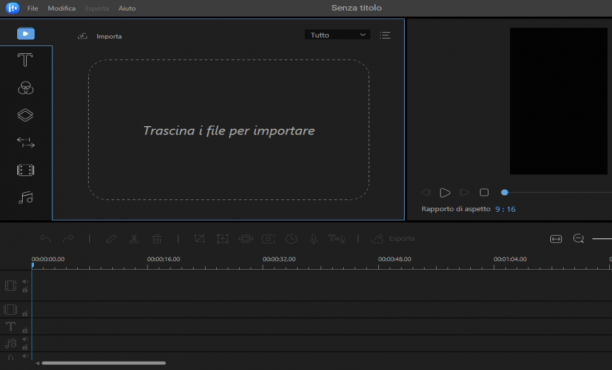The width and height of the screenshot is (612, 370).
Task: Toggle media list view icon
Action: tap(385, 36)
